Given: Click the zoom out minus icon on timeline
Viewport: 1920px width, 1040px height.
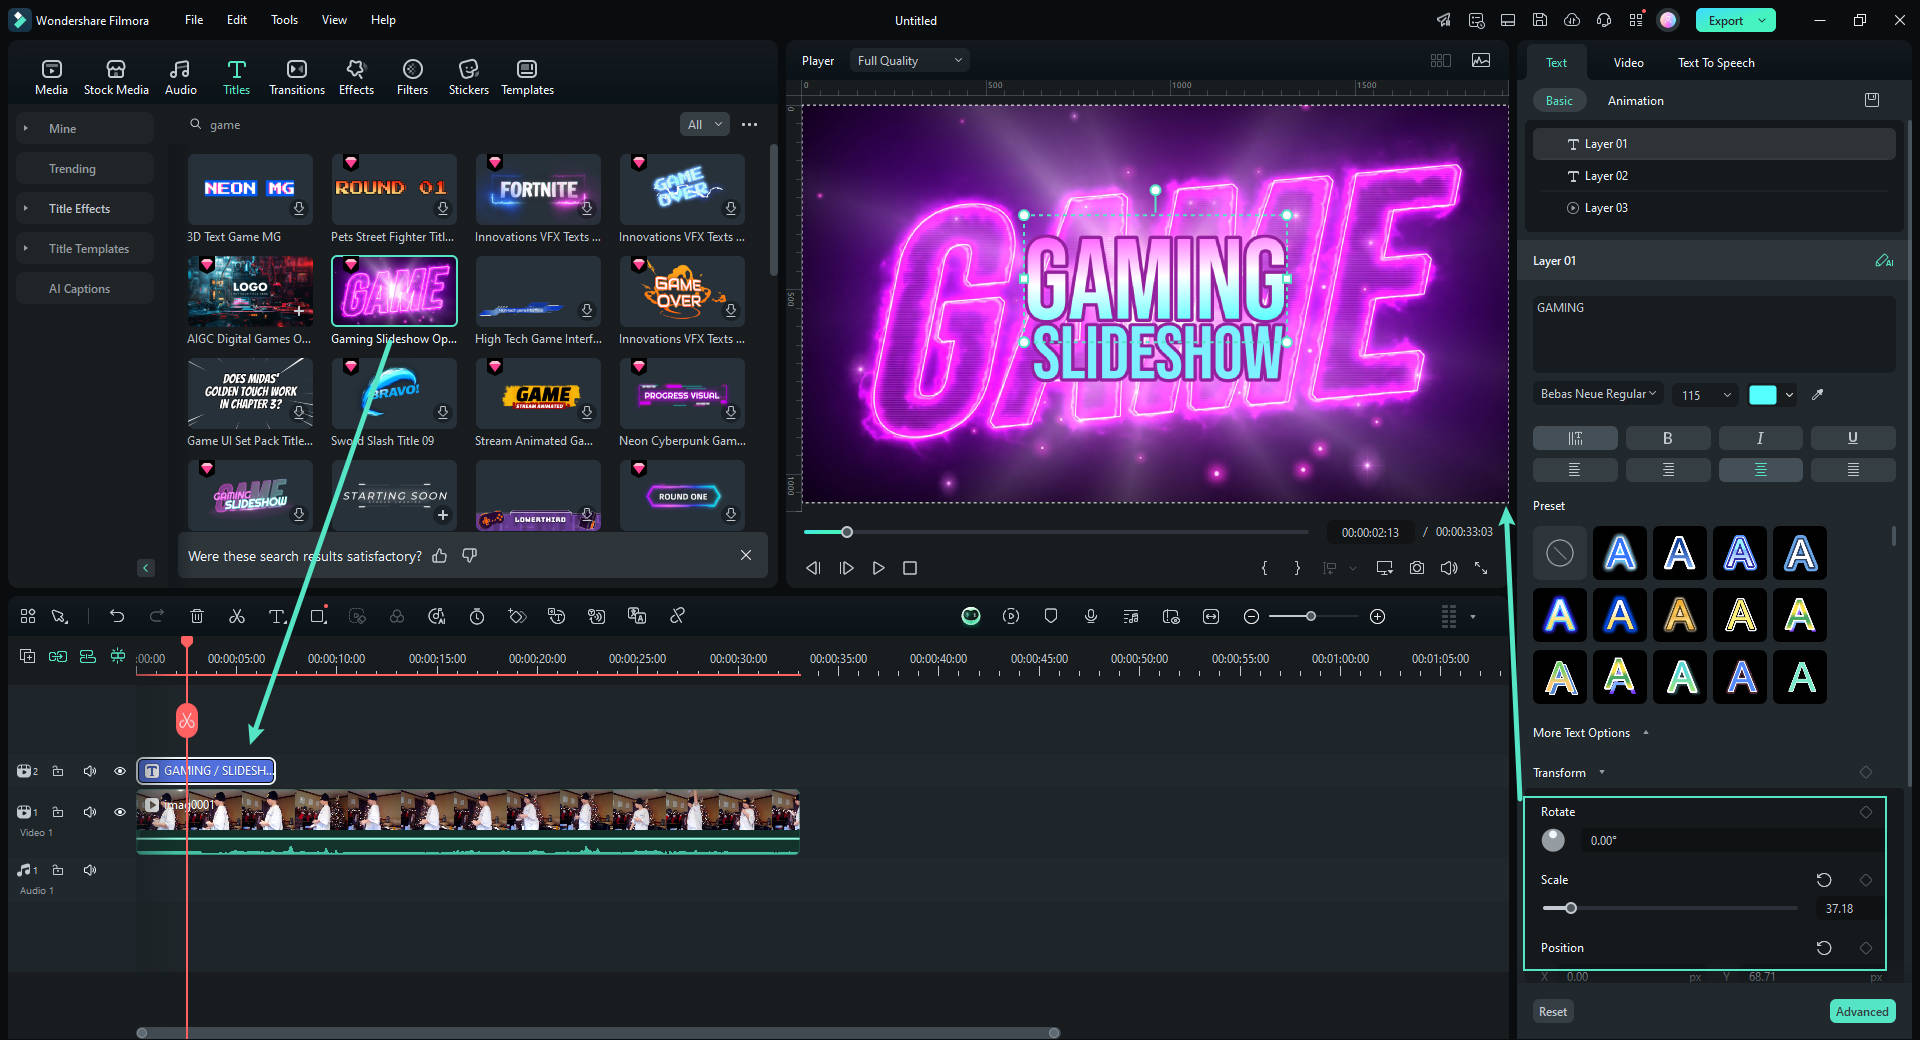Looking at the screenshot, I should coord(1251,616).
